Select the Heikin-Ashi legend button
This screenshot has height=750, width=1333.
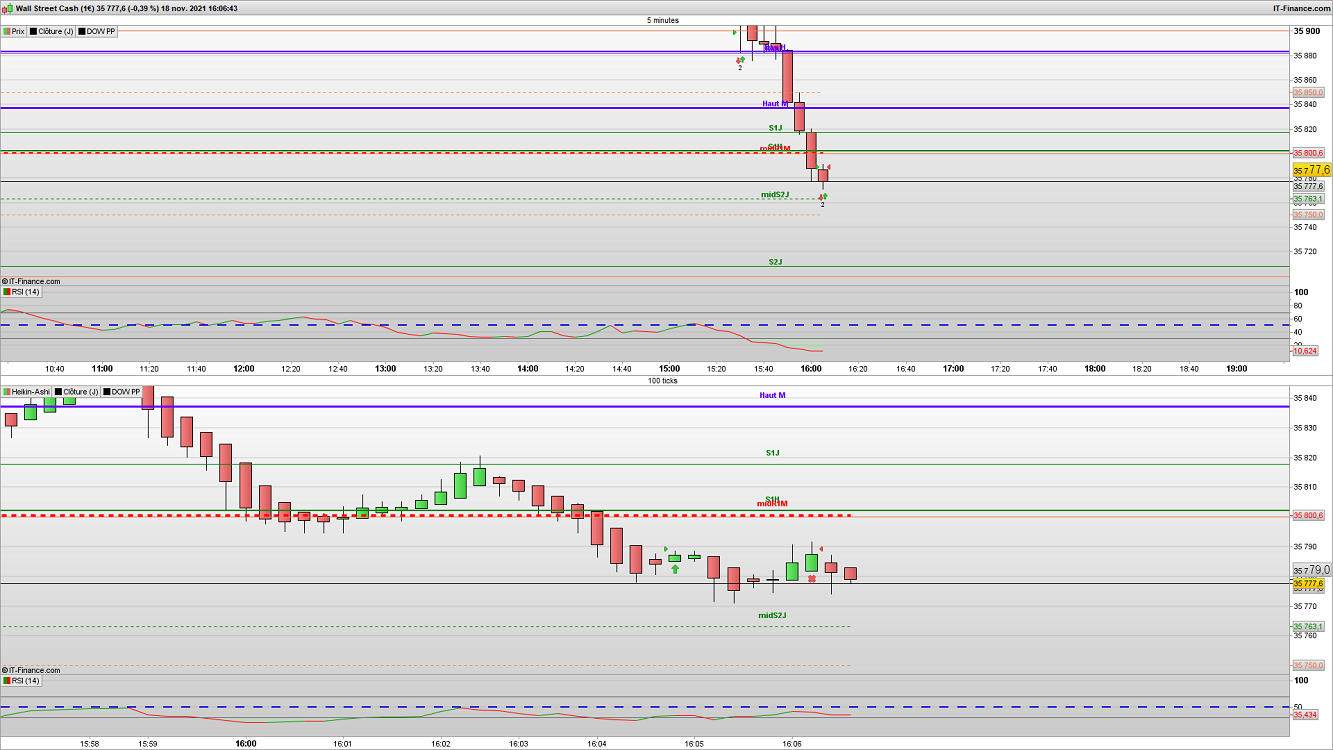coord(27,391)
